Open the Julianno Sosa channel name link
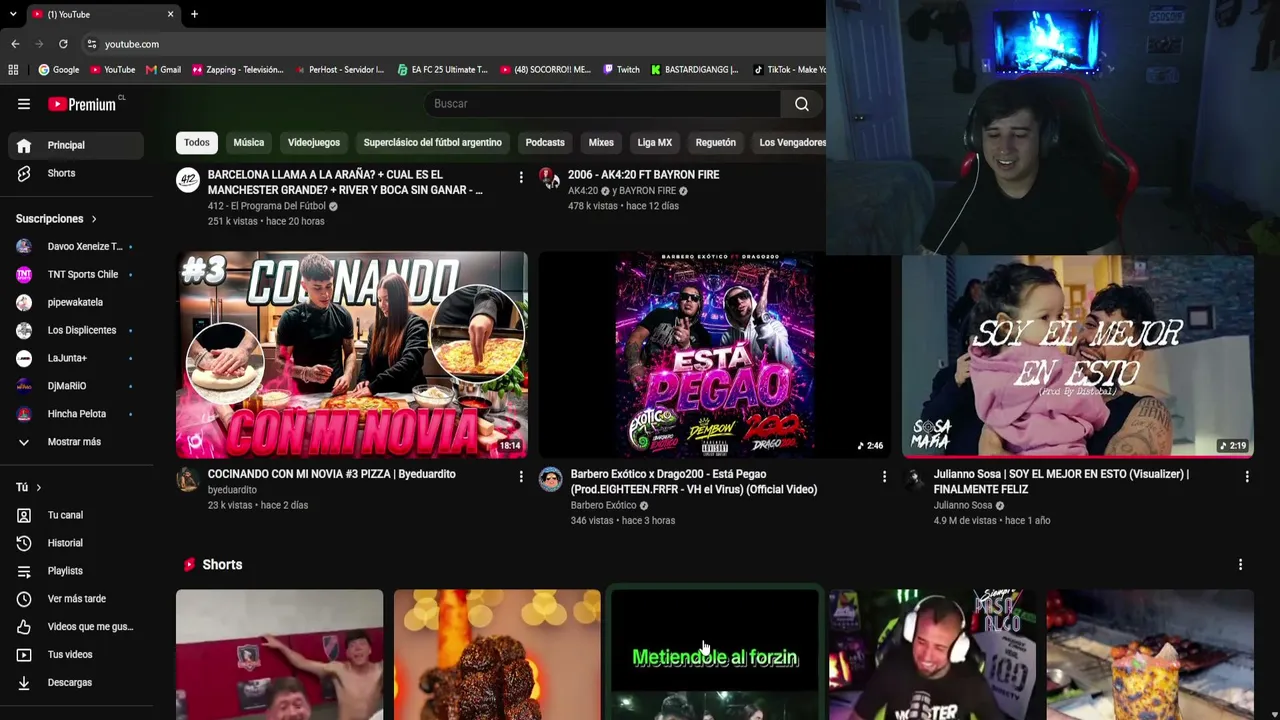 963,505
